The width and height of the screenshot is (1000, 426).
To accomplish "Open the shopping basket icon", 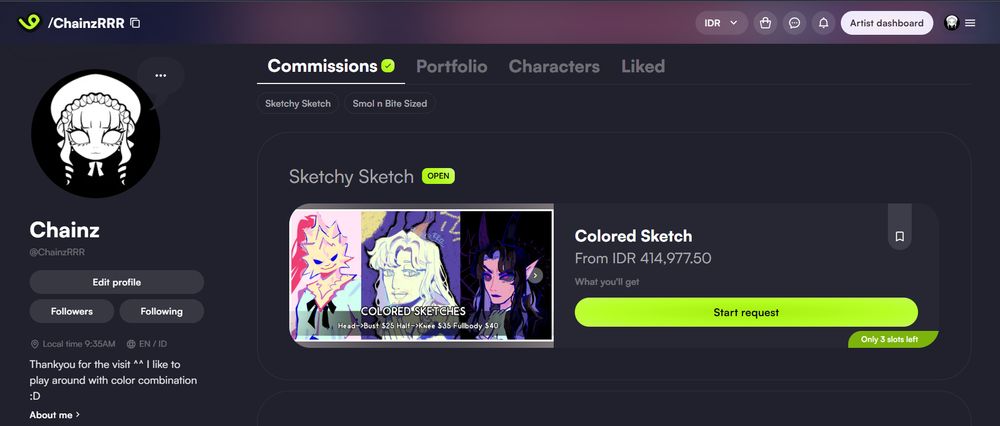I will tap(765, 23).
